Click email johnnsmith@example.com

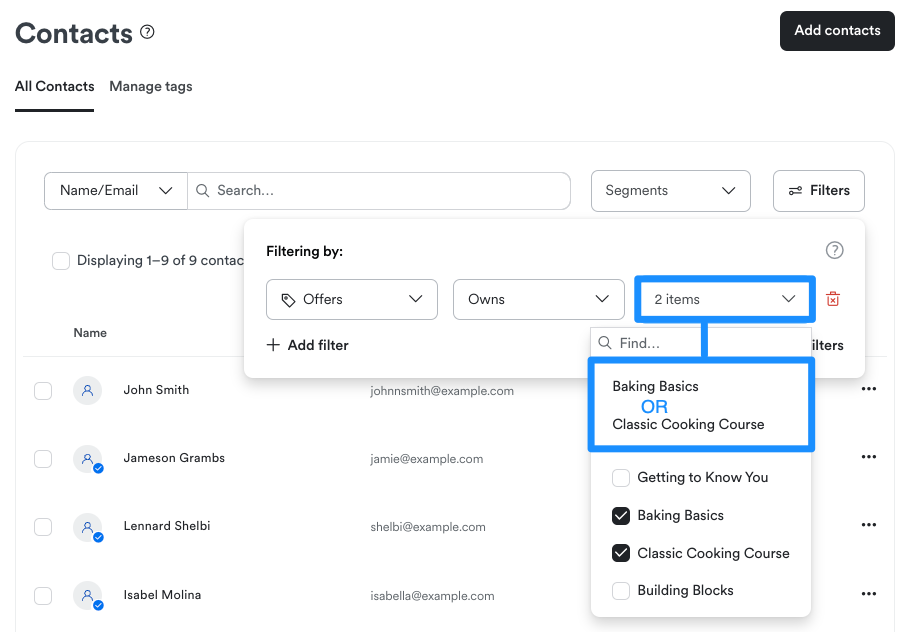pyautogui.click(x=442, y=391)
